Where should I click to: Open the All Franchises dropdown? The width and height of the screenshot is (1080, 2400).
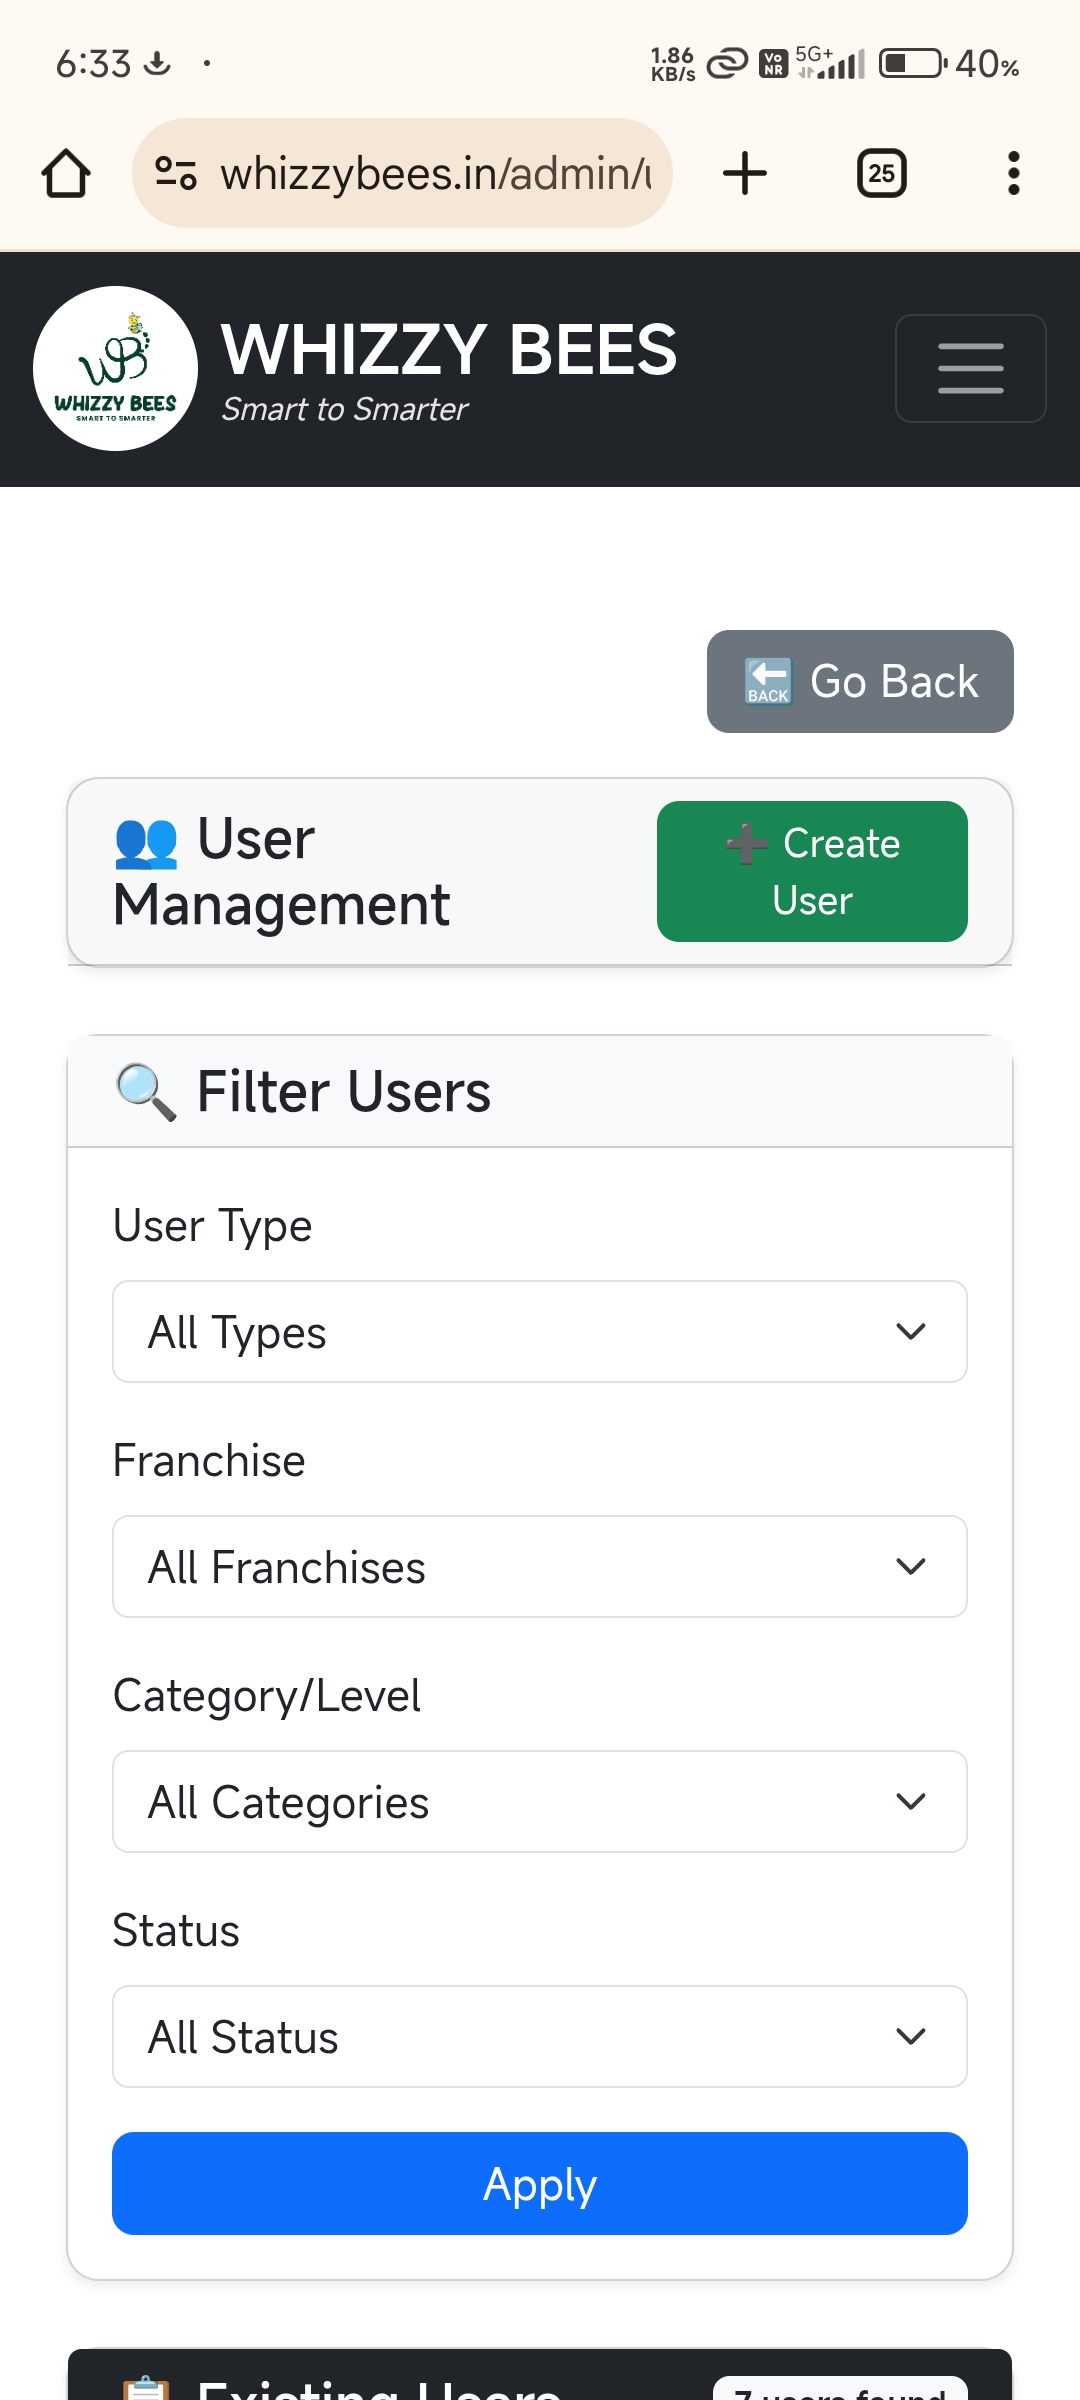540,1566
